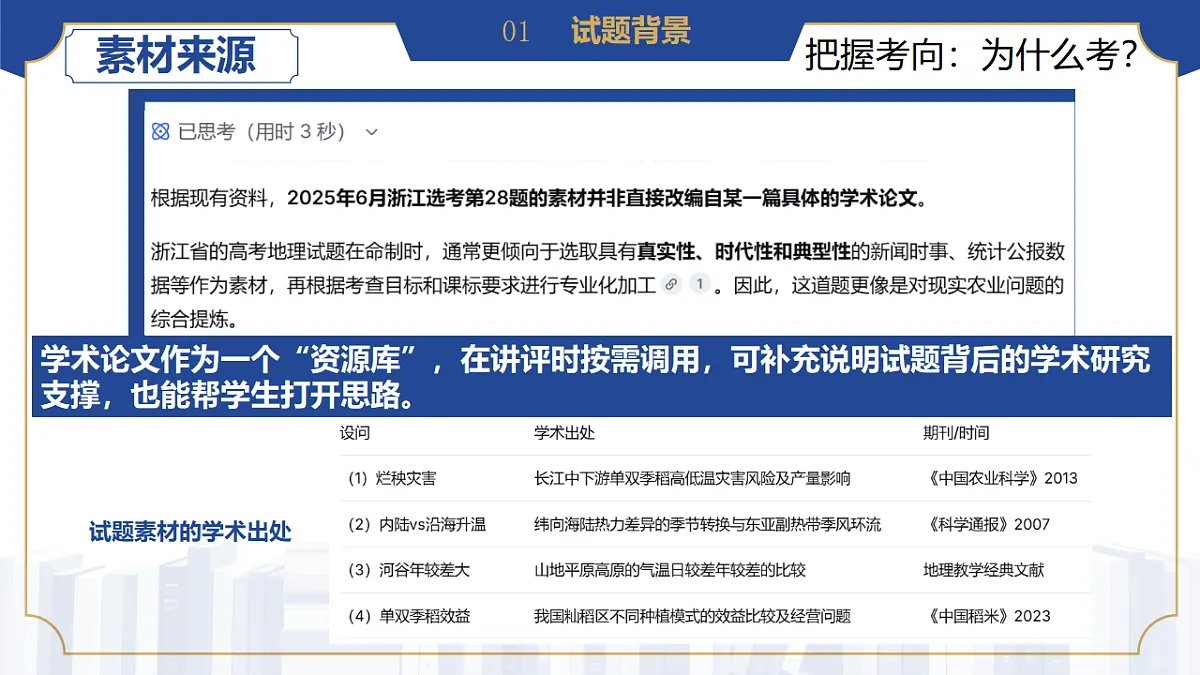Click the 地理教学经典文献 cell
The height and width of the screenshot is (675, 1200).
(x=983, y=570)
